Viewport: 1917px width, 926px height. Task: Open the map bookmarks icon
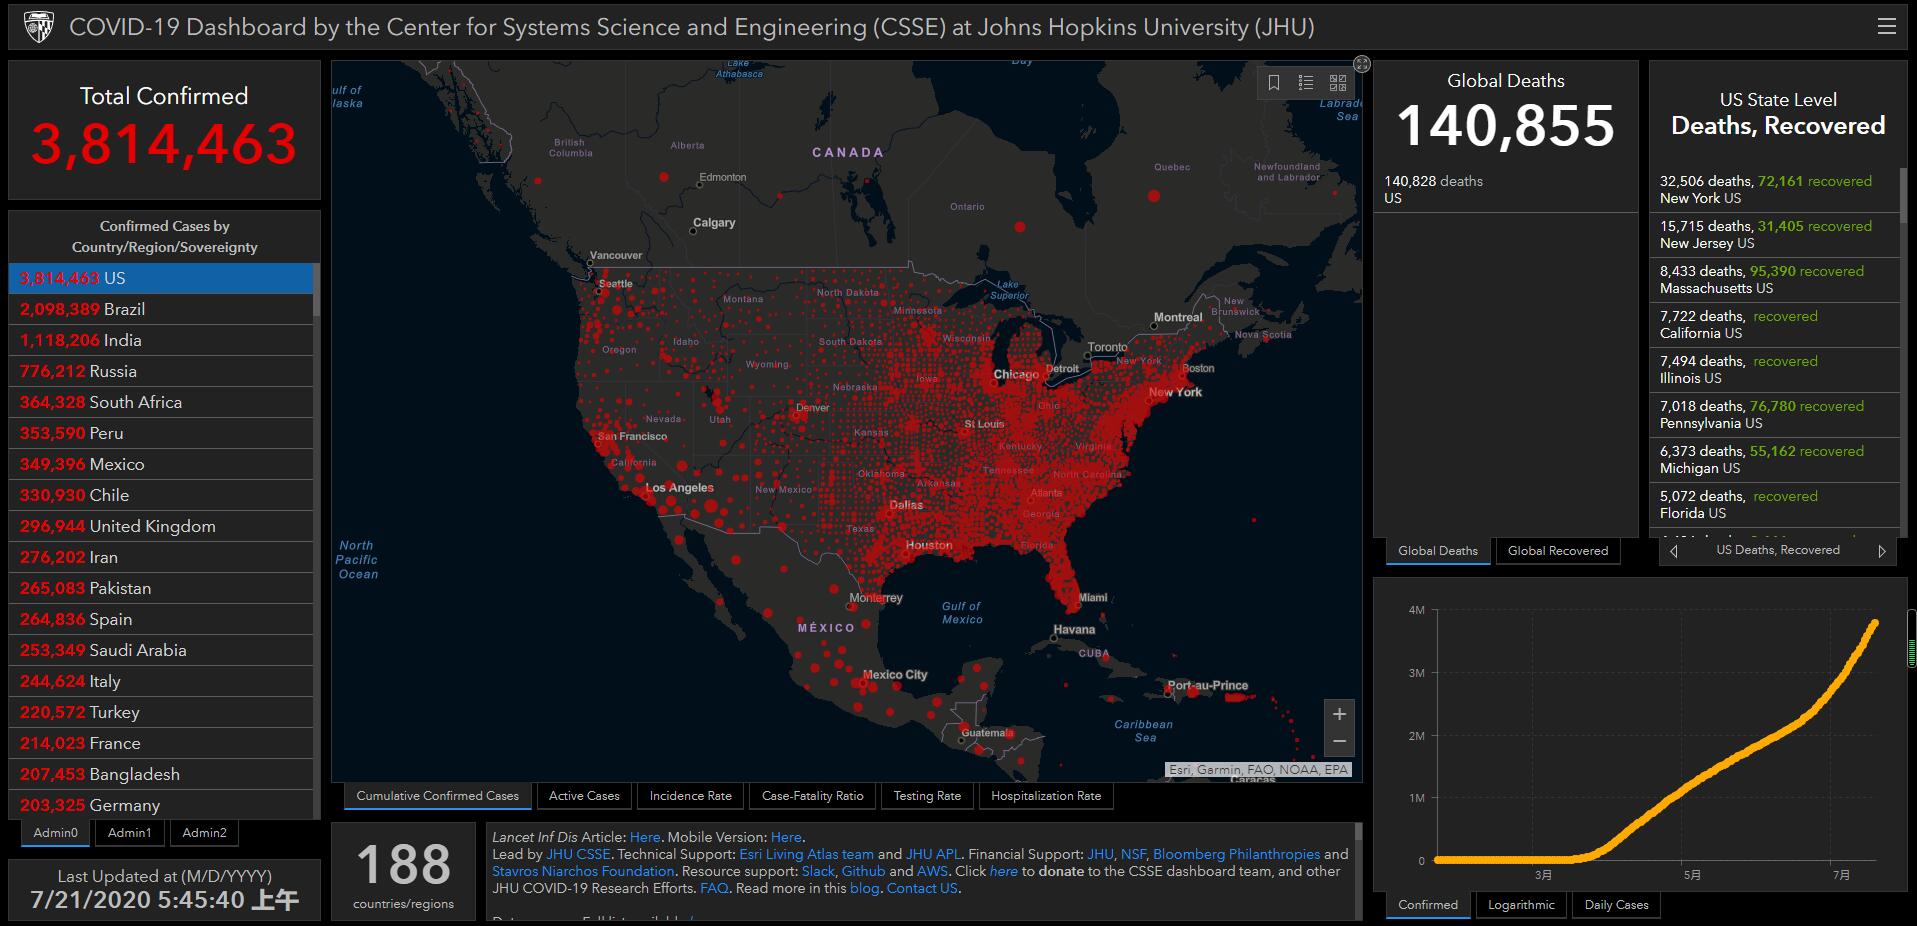tap(1274, 83)
